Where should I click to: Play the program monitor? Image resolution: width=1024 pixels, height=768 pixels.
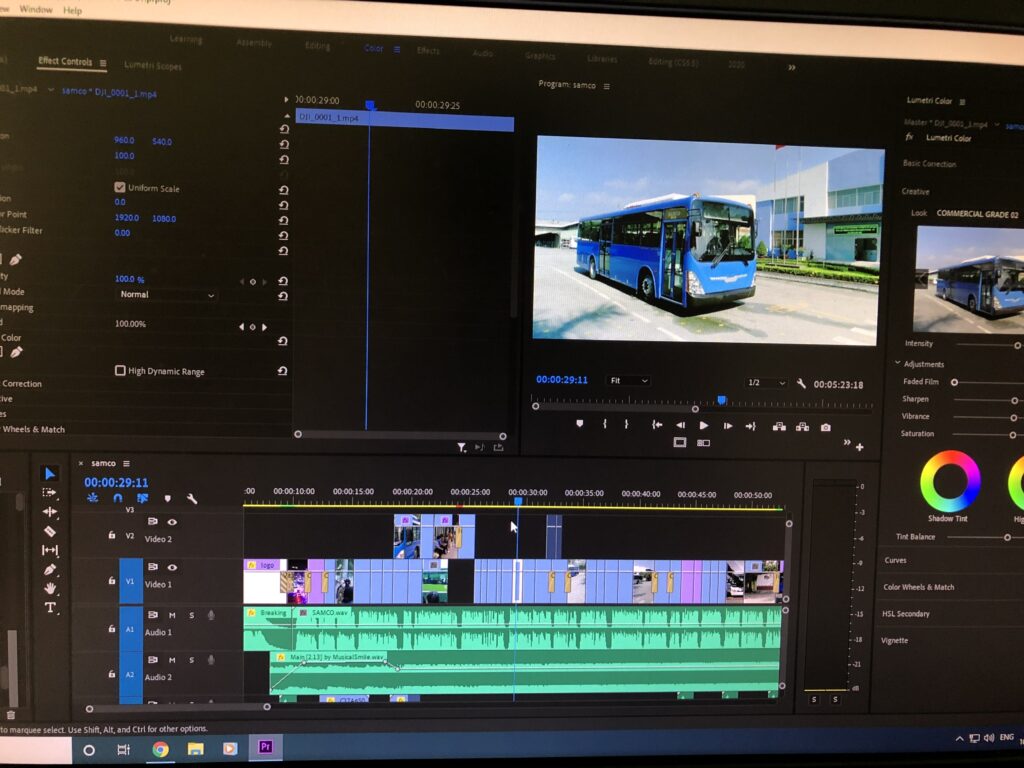[x=704, y=425]
